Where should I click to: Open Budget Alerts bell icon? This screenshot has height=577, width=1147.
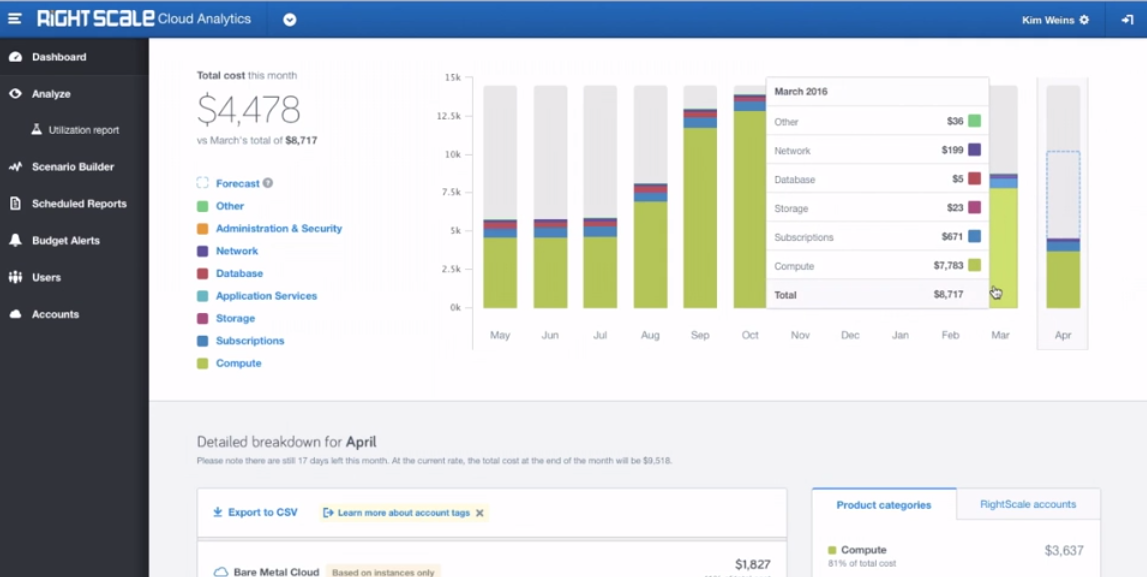[x=15, y=241]
